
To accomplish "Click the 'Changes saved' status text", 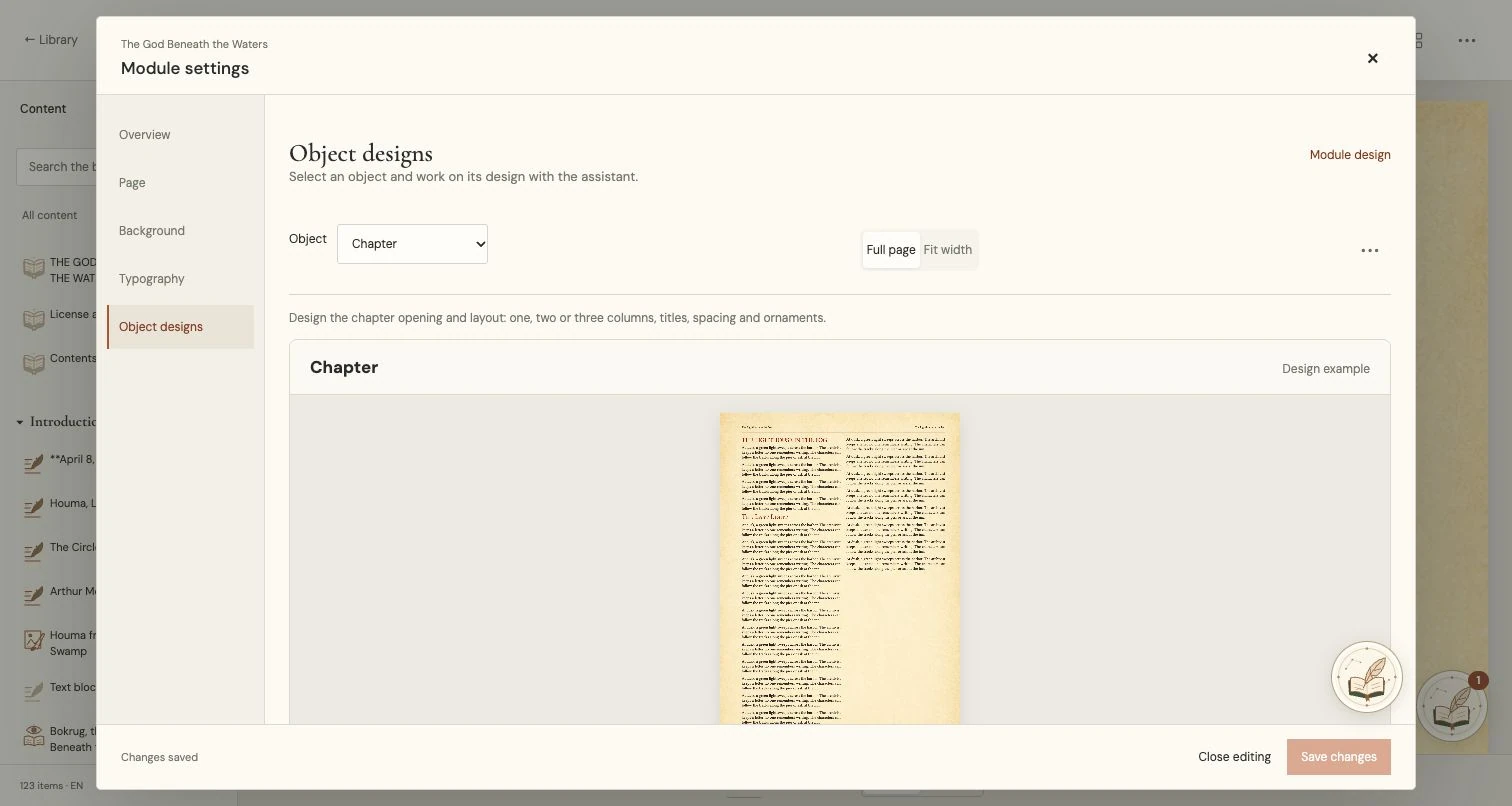I will pos(159,757).
